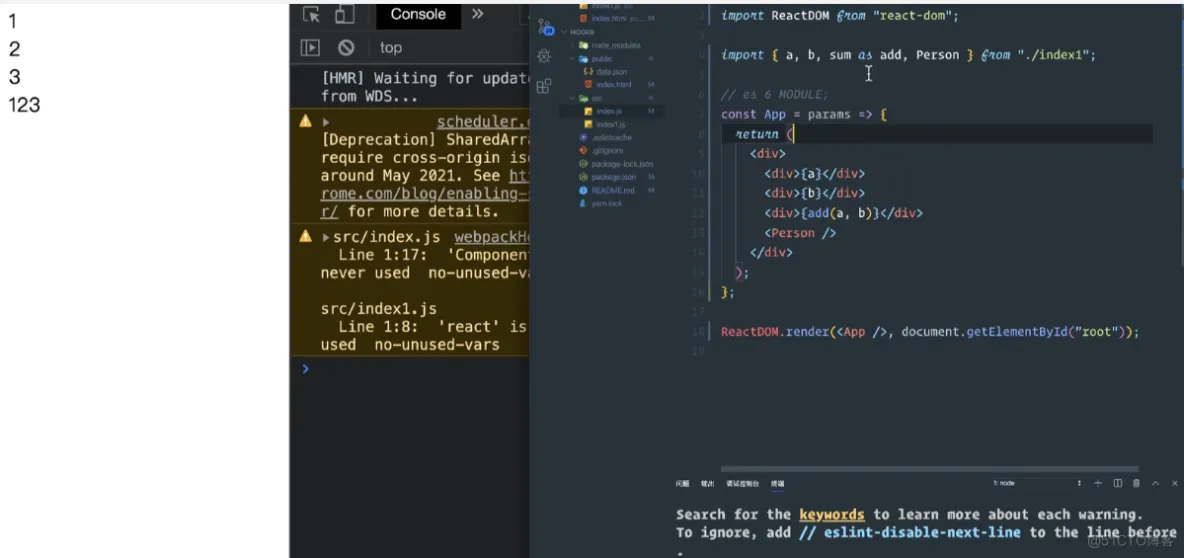Open the .eslintcache file
1184x558 pixels.
click(x=611, y=137)
